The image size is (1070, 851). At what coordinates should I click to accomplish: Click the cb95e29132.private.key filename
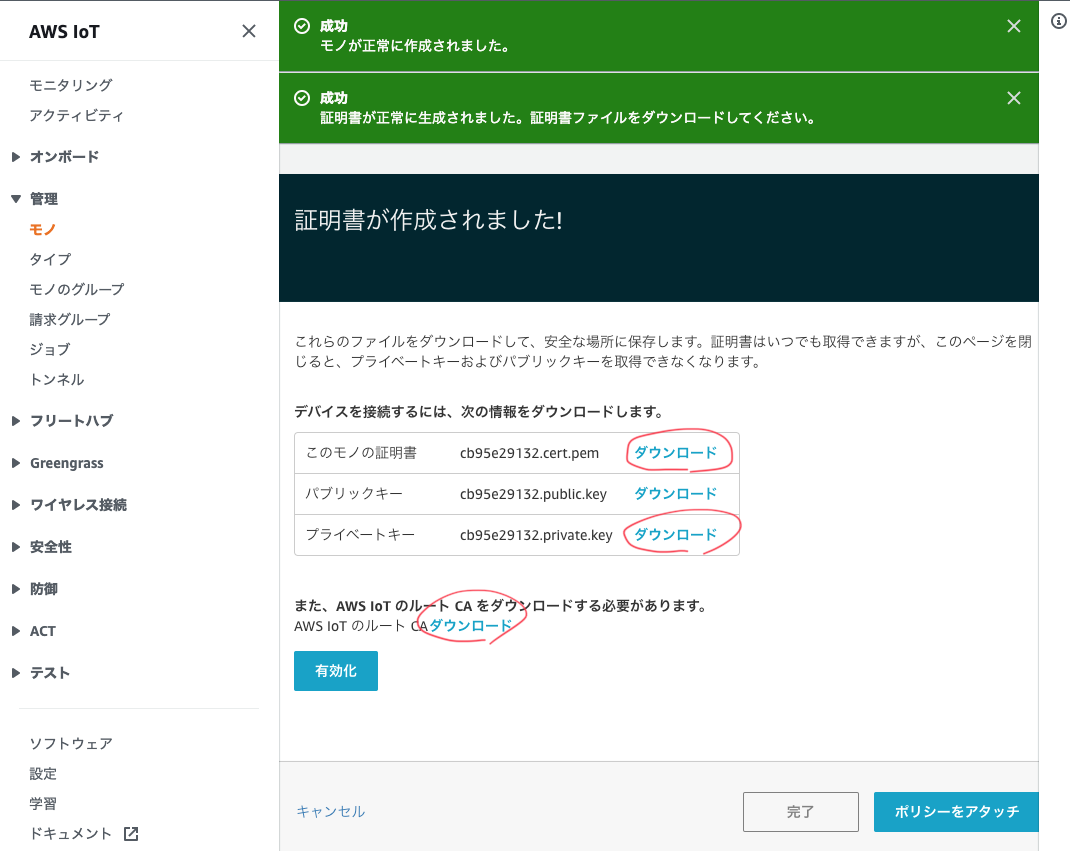pyautogui.click(x=536, y=535)
